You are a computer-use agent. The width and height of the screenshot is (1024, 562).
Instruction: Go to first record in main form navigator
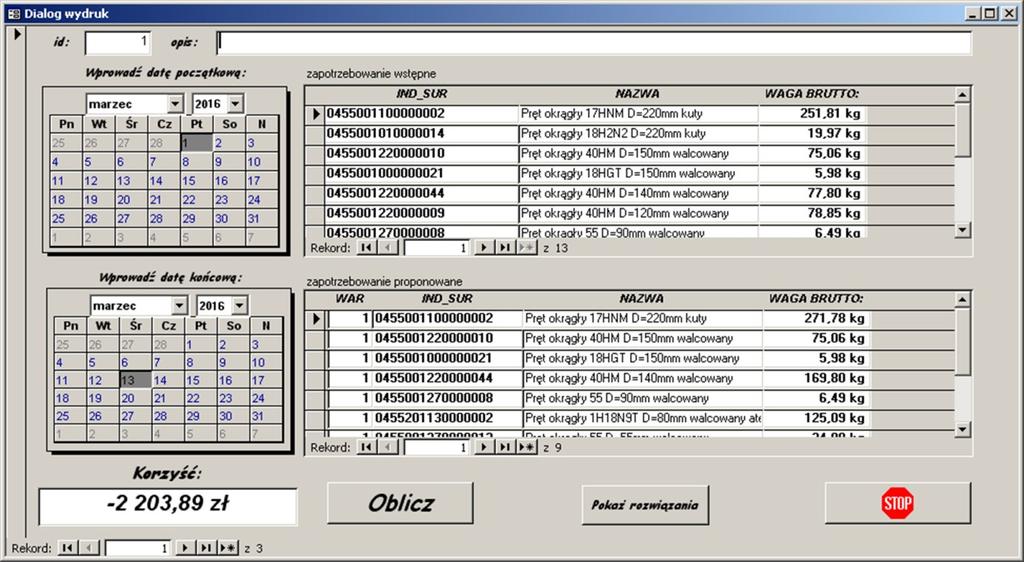(67, 548)
